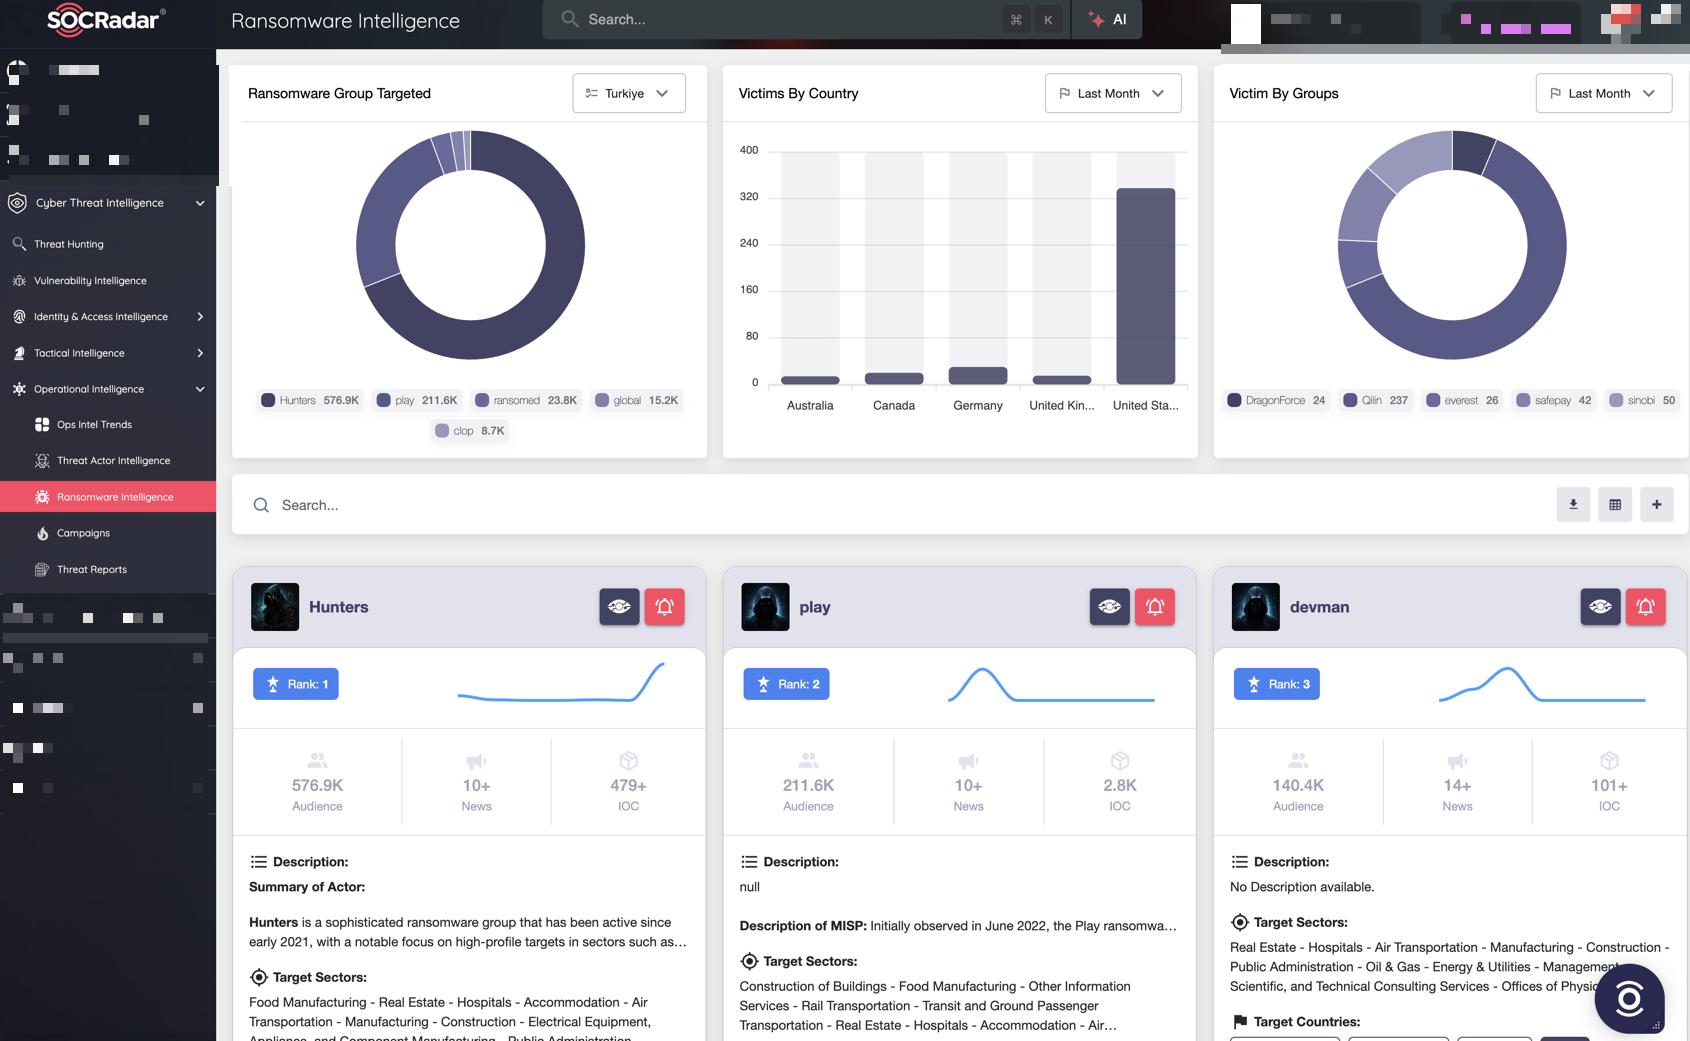Switch to table view using the grid icon

click(x=1615, y=505)
